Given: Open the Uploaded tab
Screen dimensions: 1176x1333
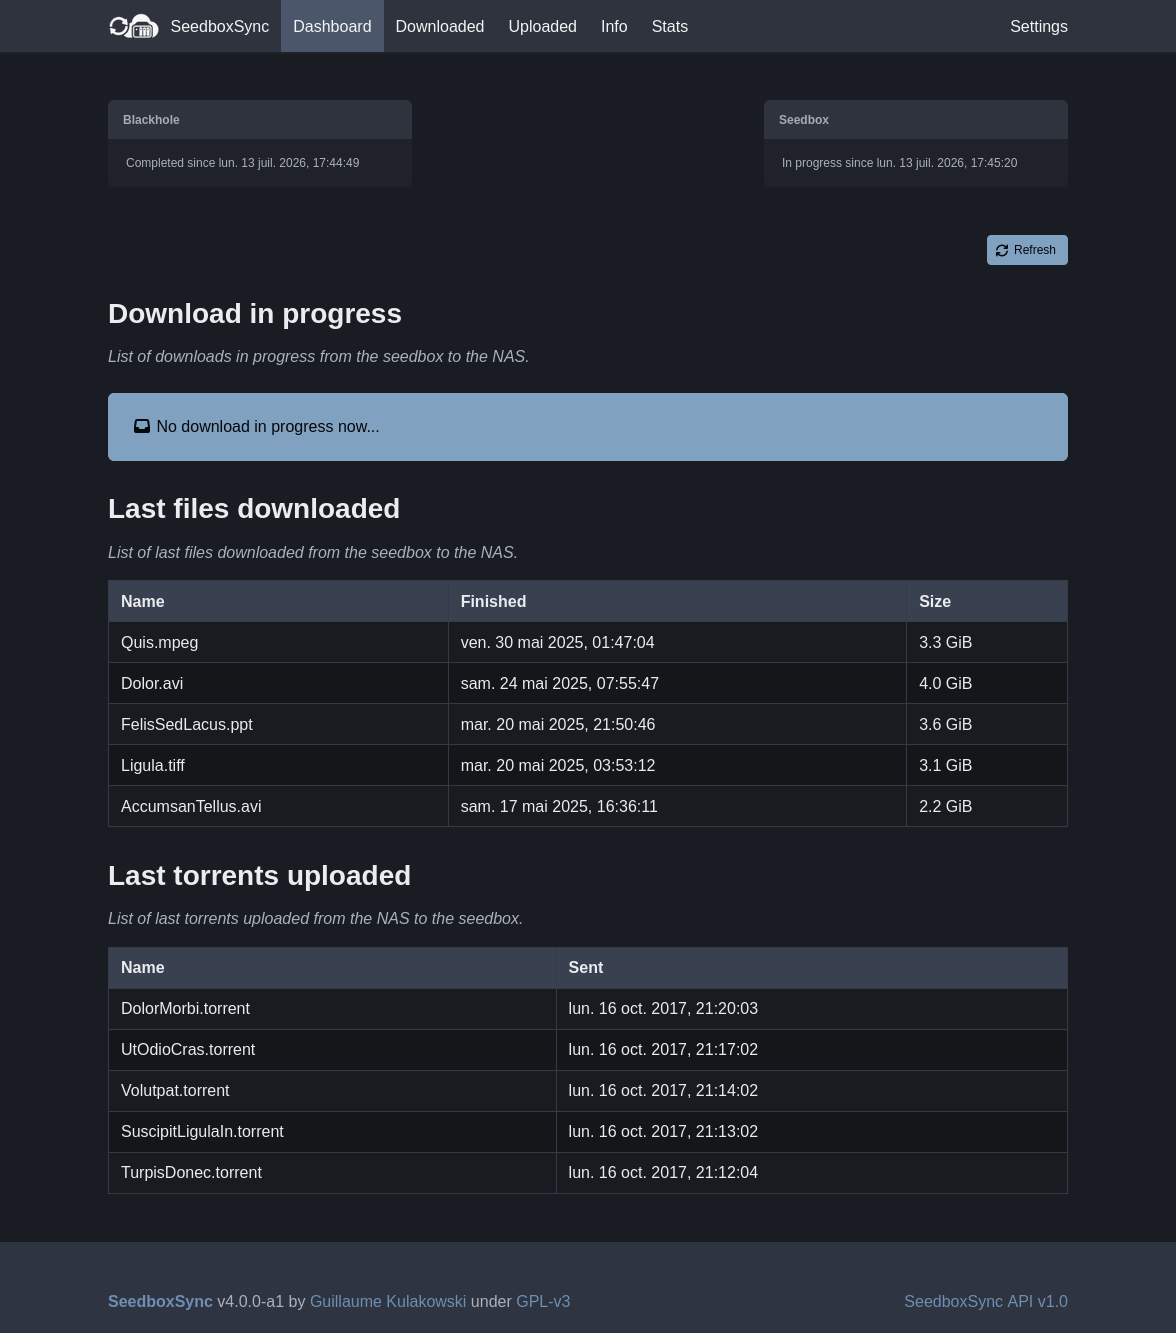Looking at the screenshot, I should tap(543, 26).
